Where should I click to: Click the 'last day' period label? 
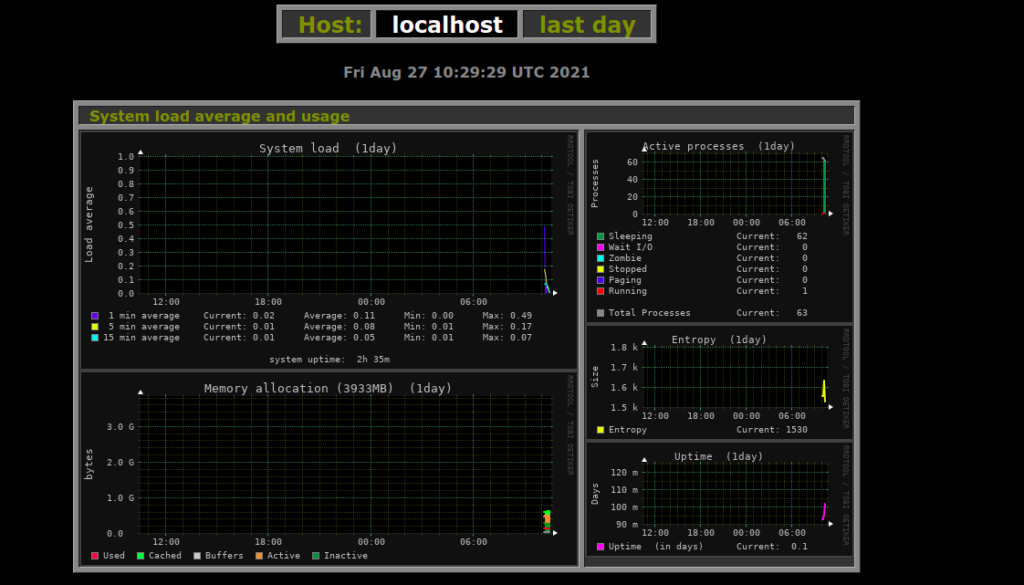pos(587,25)
